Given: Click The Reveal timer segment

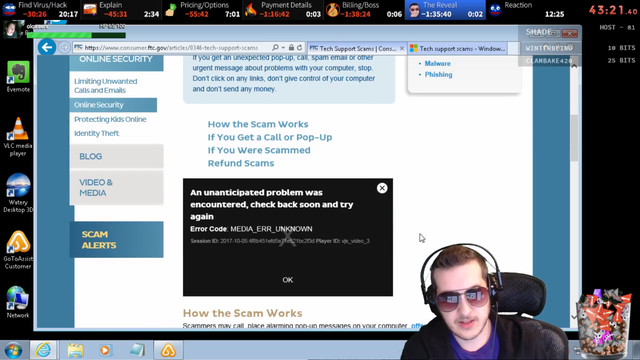Looking at the screenshot, I should (445, 10).
